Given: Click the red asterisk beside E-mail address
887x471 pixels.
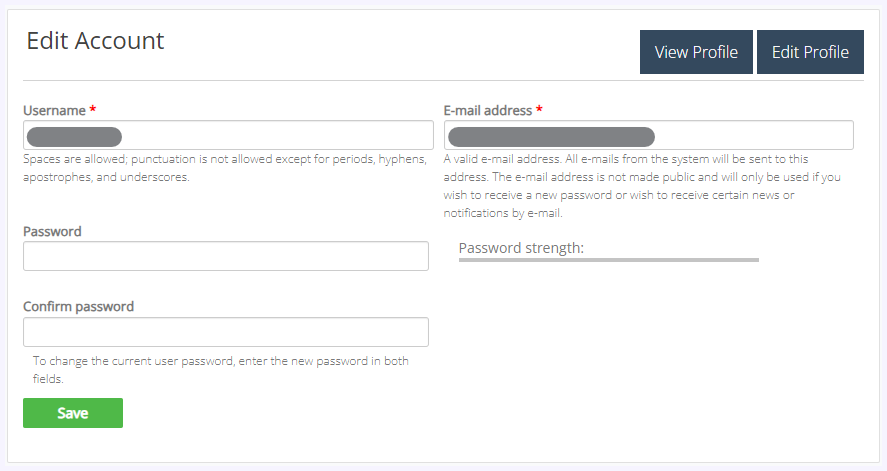Looking at the screenshot, I should [x=539, y=109].
